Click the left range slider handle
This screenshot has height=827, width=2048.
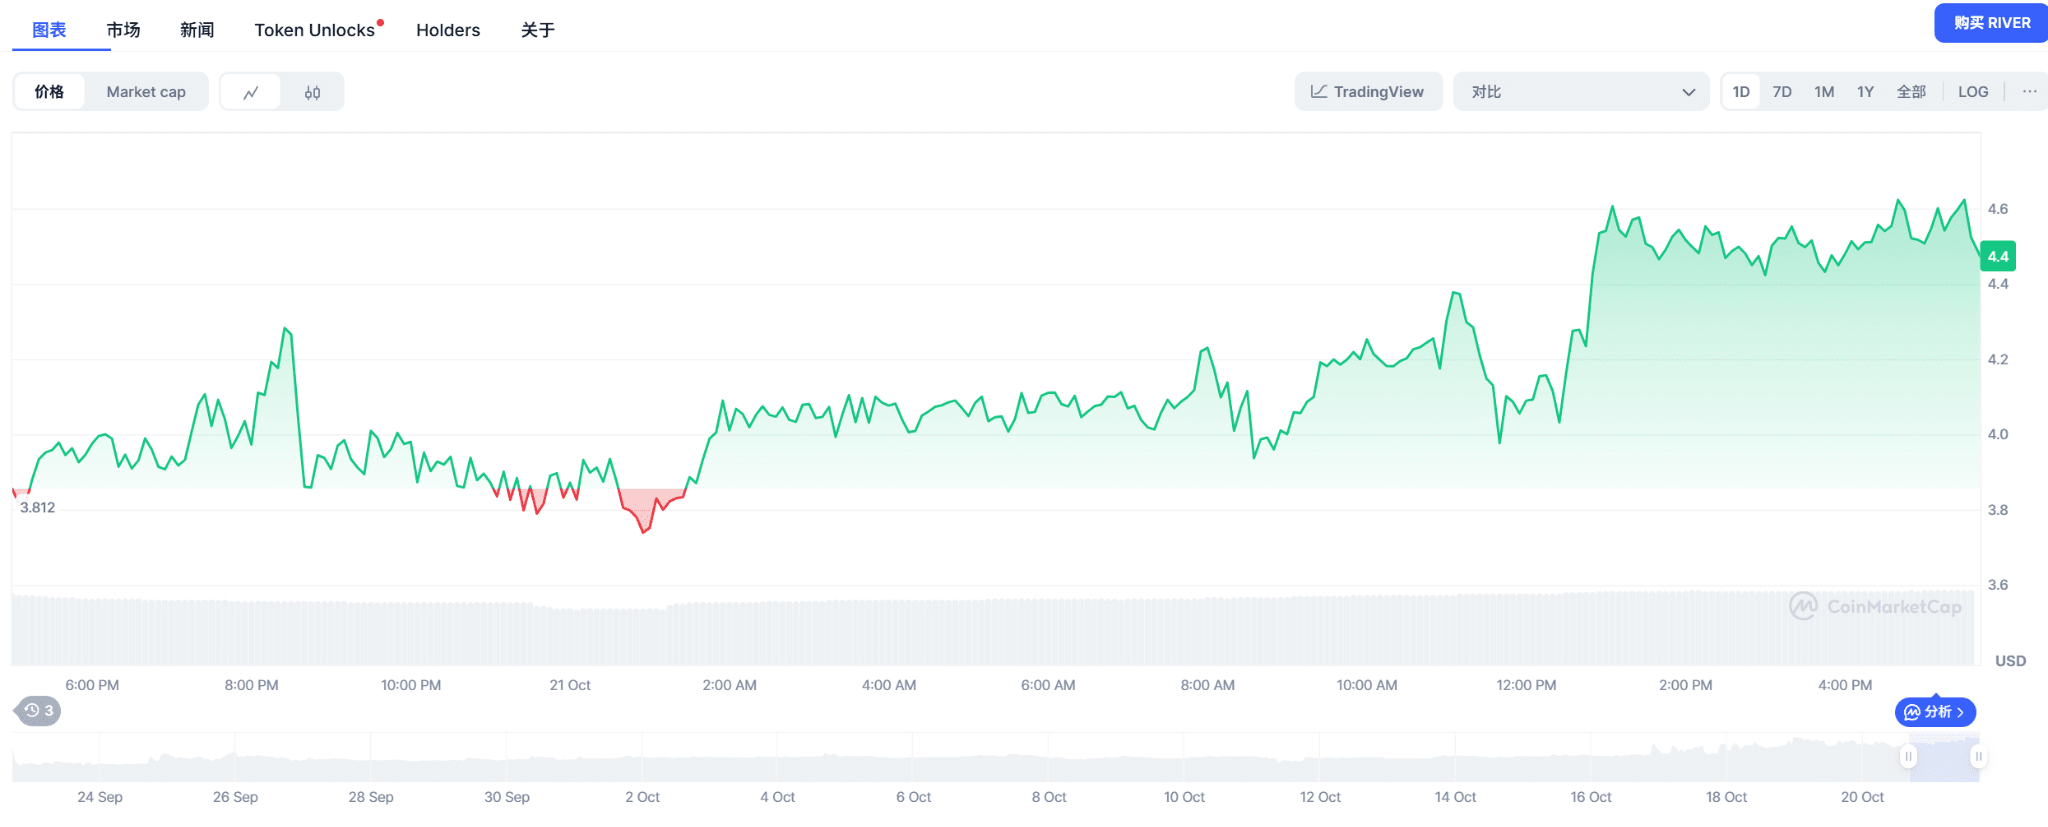(x=1908, y=757)
